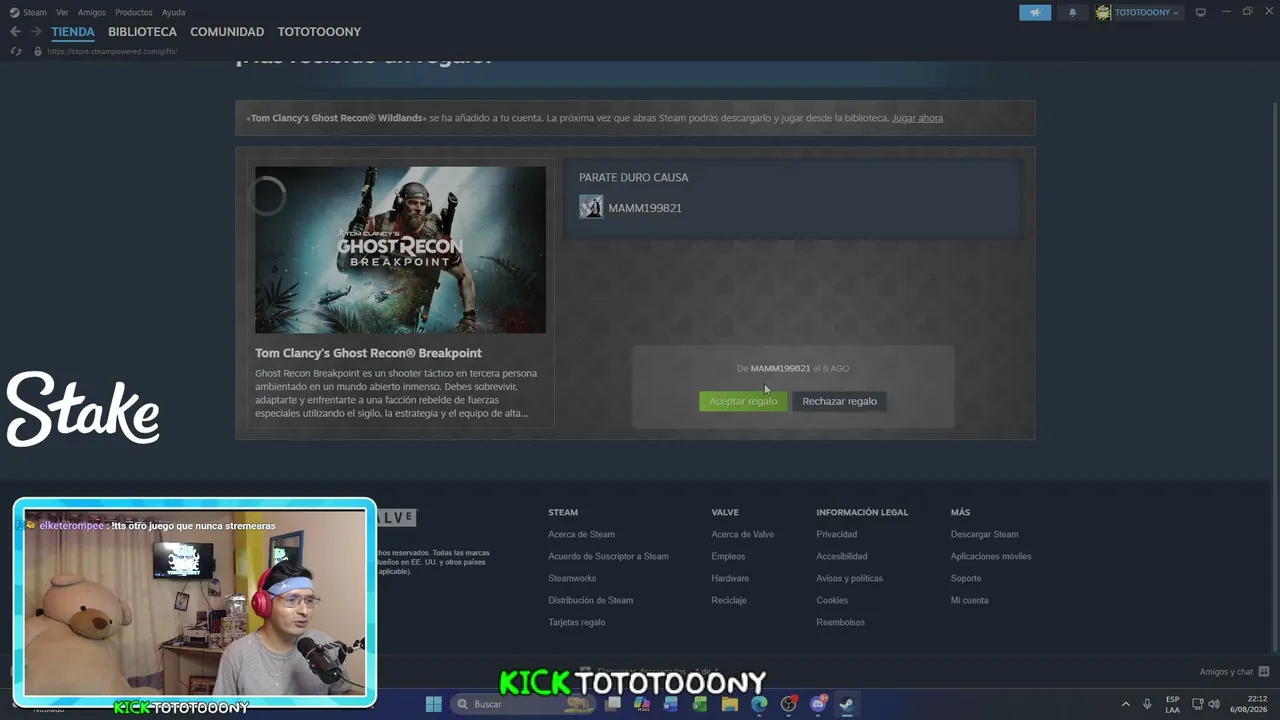
Task: Switch to the TIENDA tab
Action: point(73,32)
